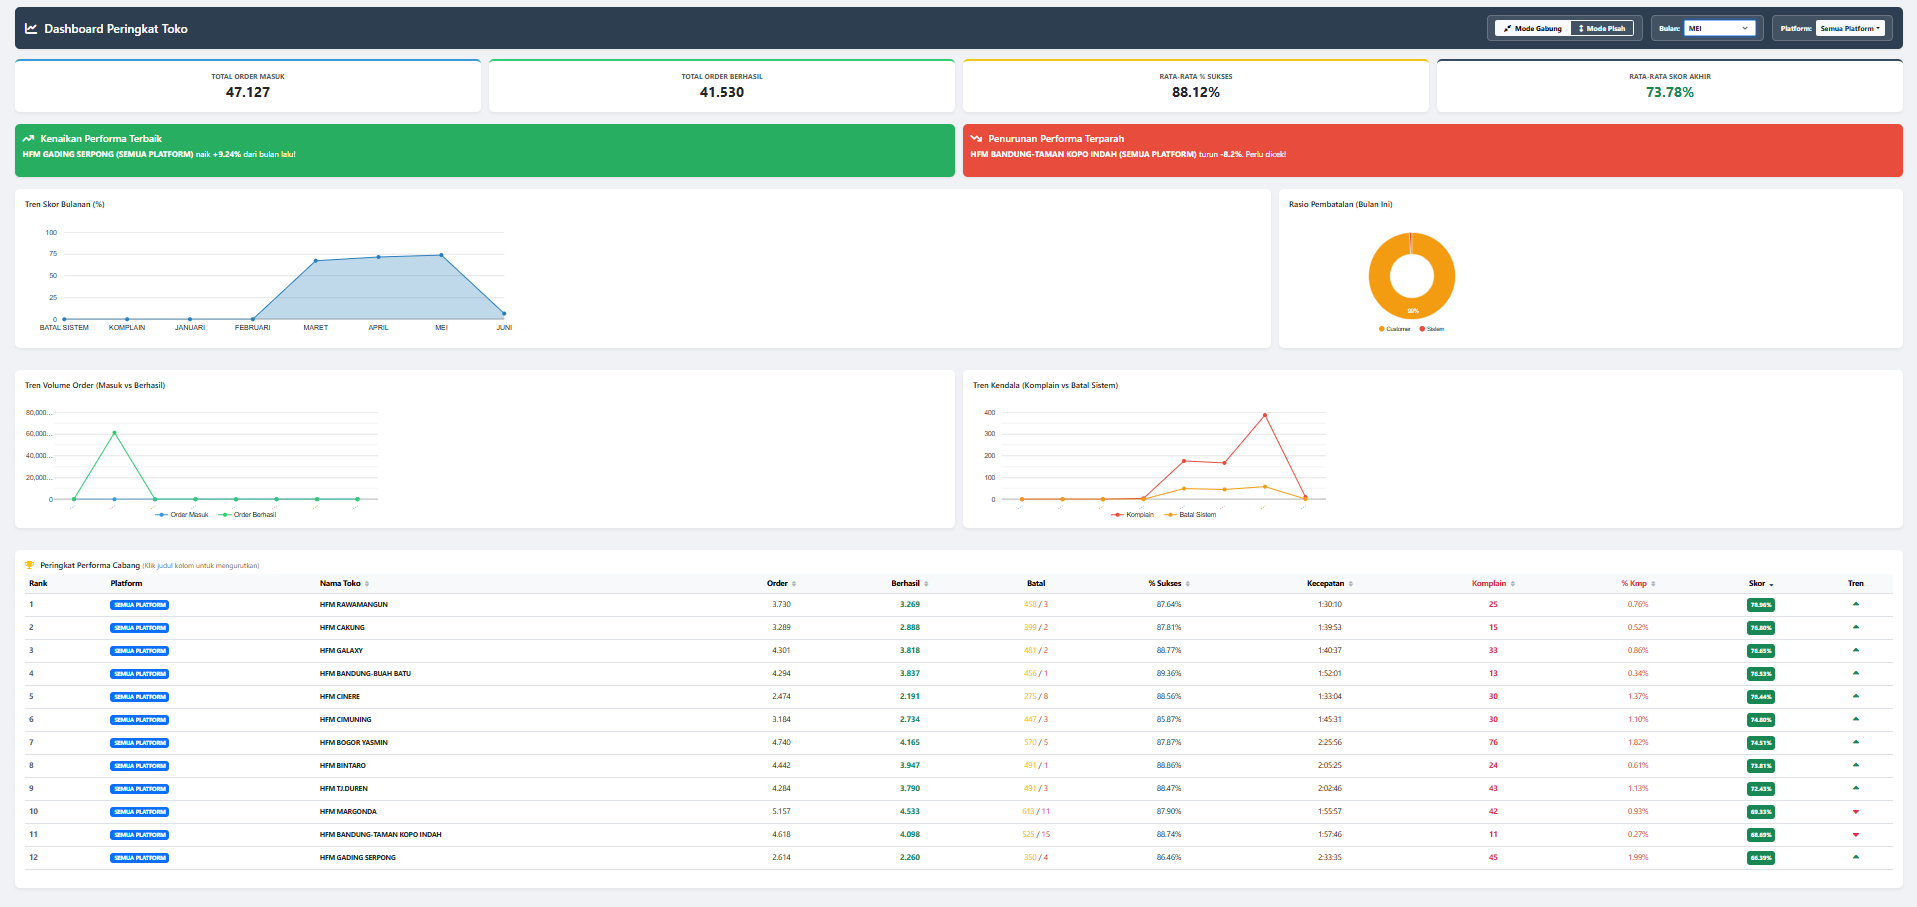
Task: Switch to Mode Gabung
Action: coord(1533,28)
